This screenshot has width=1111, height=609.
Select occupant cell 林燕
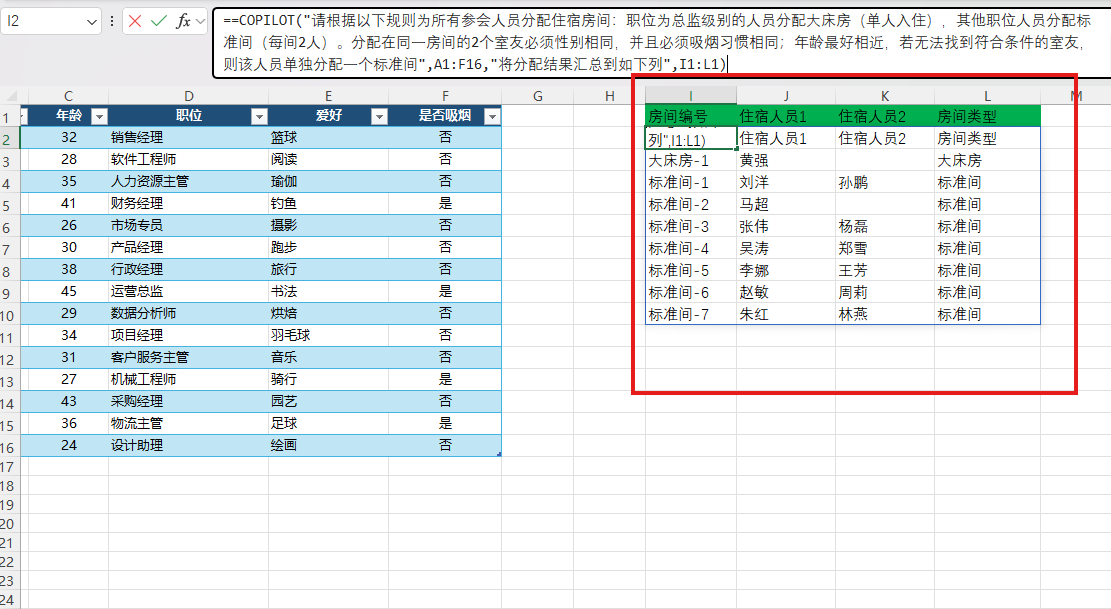tap(885, 314)
